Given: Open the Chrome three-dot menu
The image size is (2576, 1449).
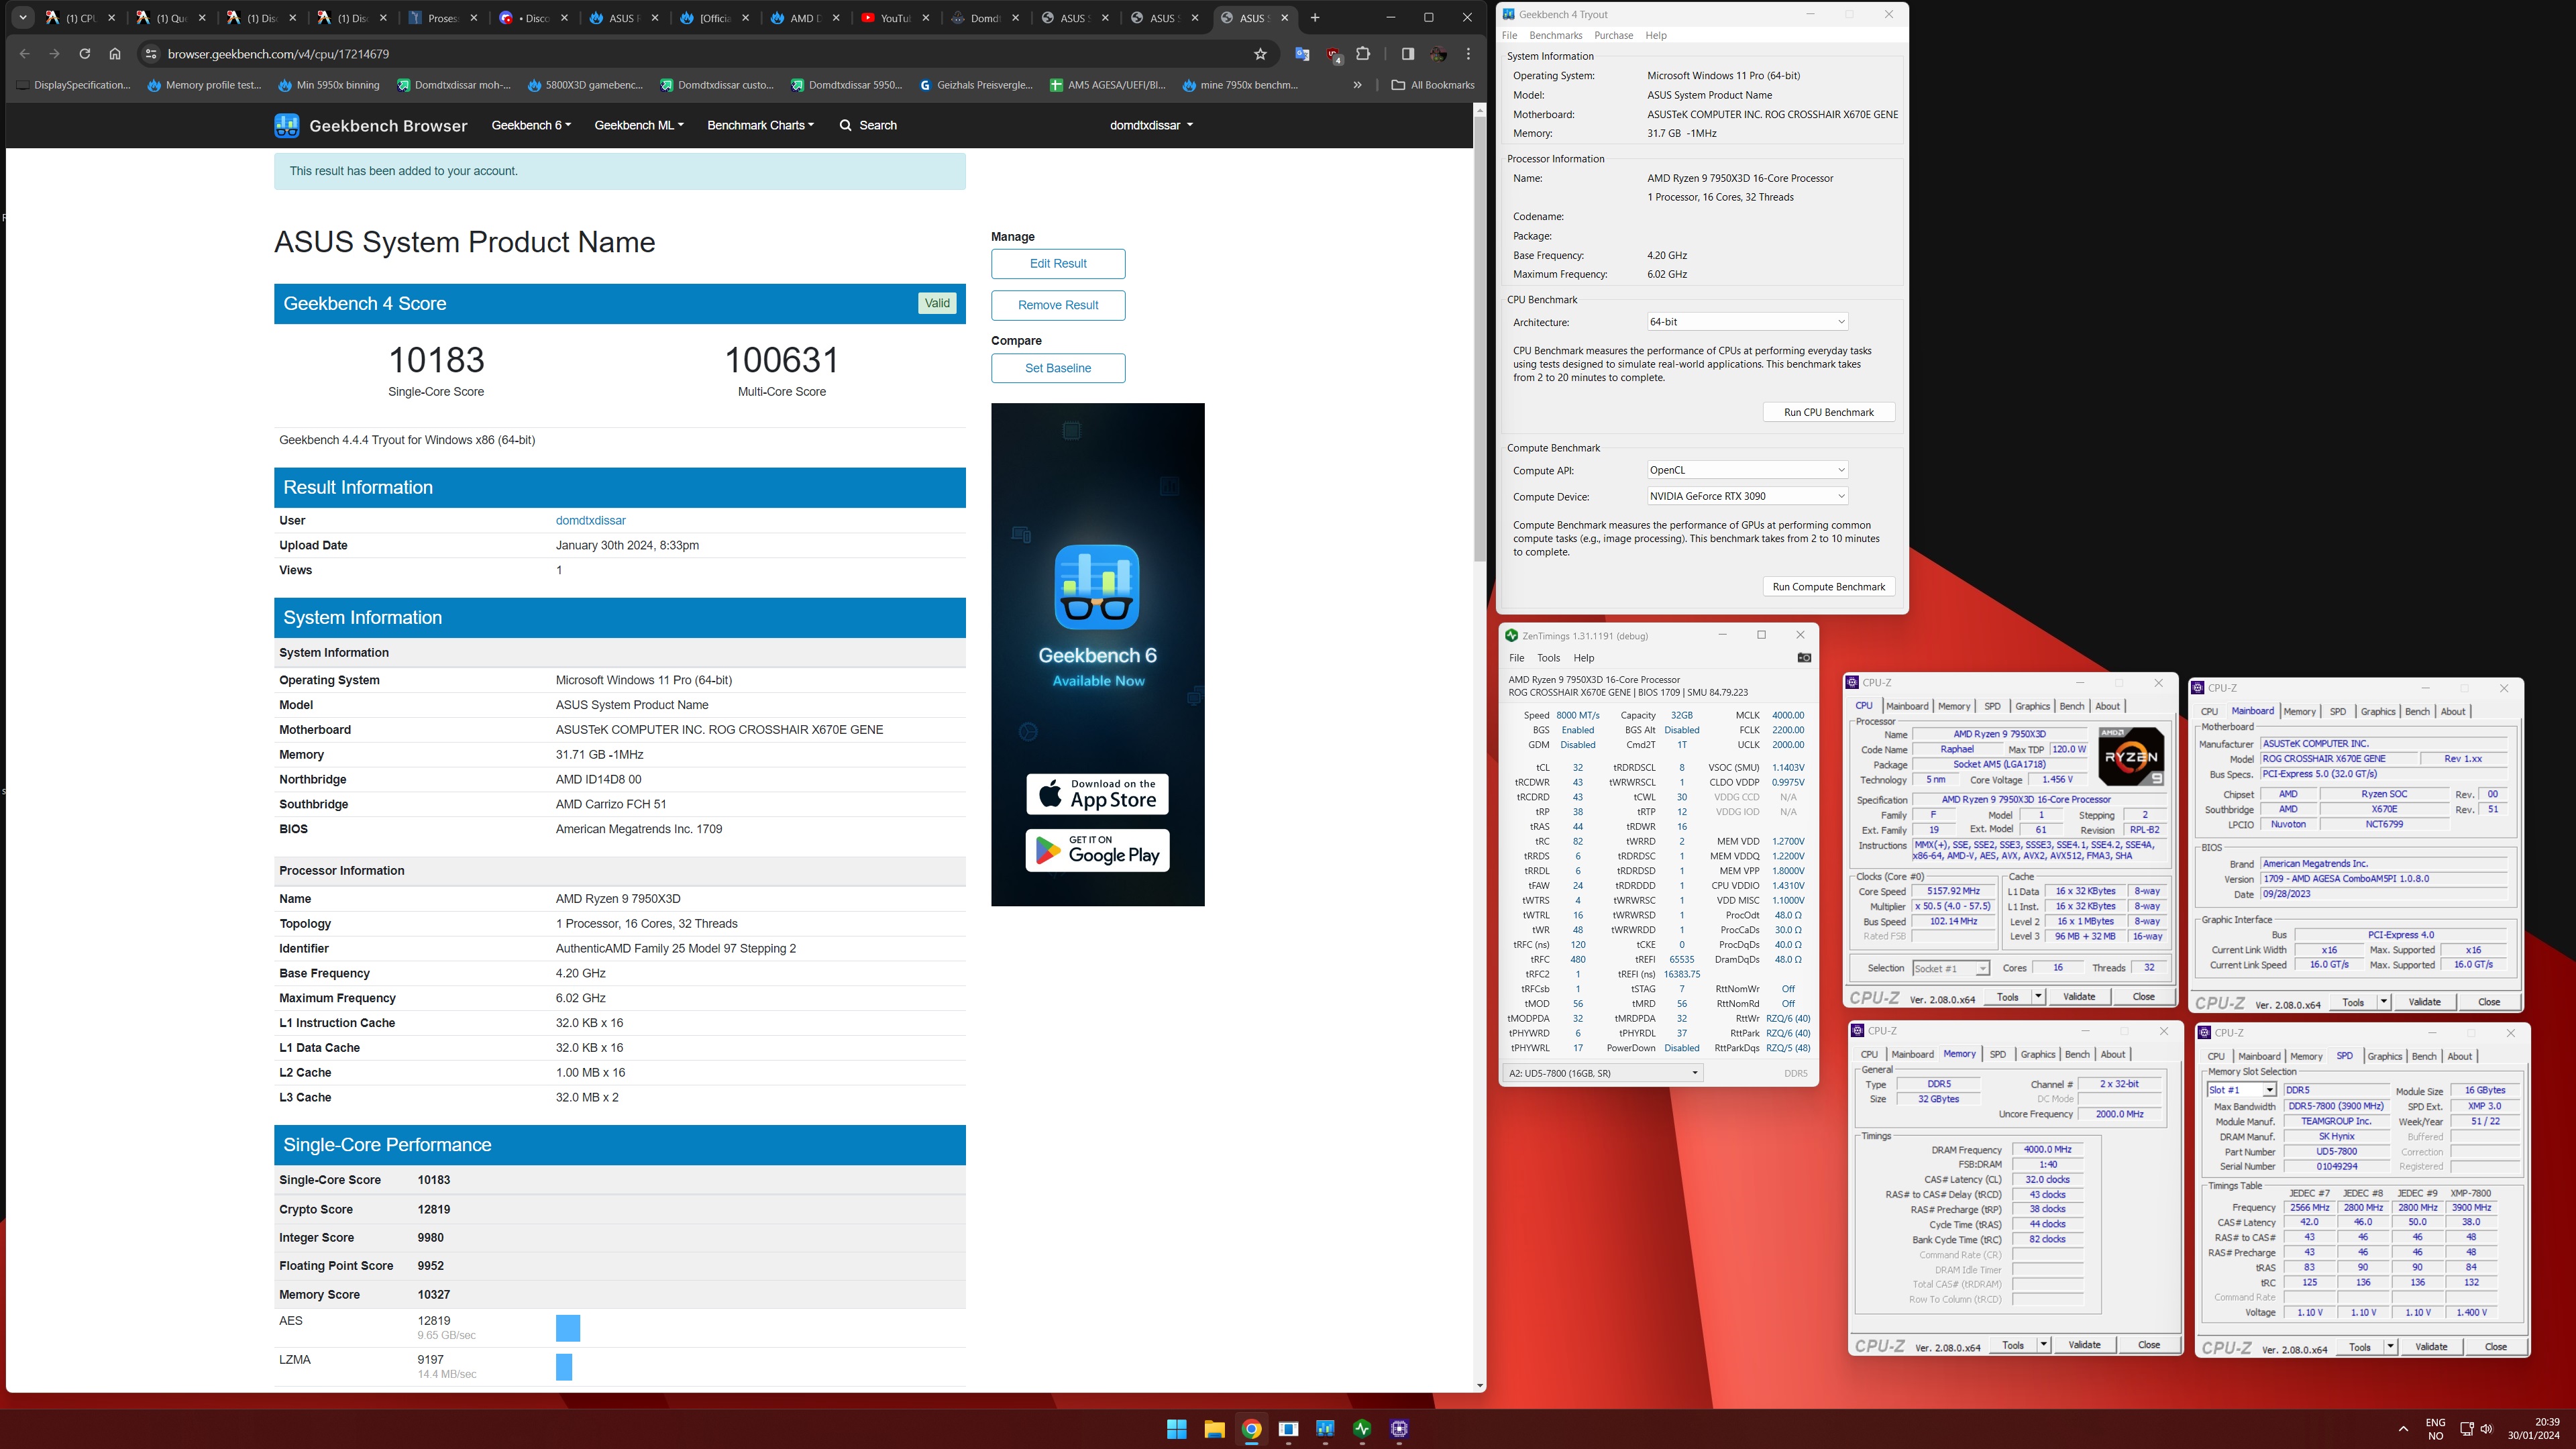Looking at the screenshot, I should click(x=1468, y=54).
